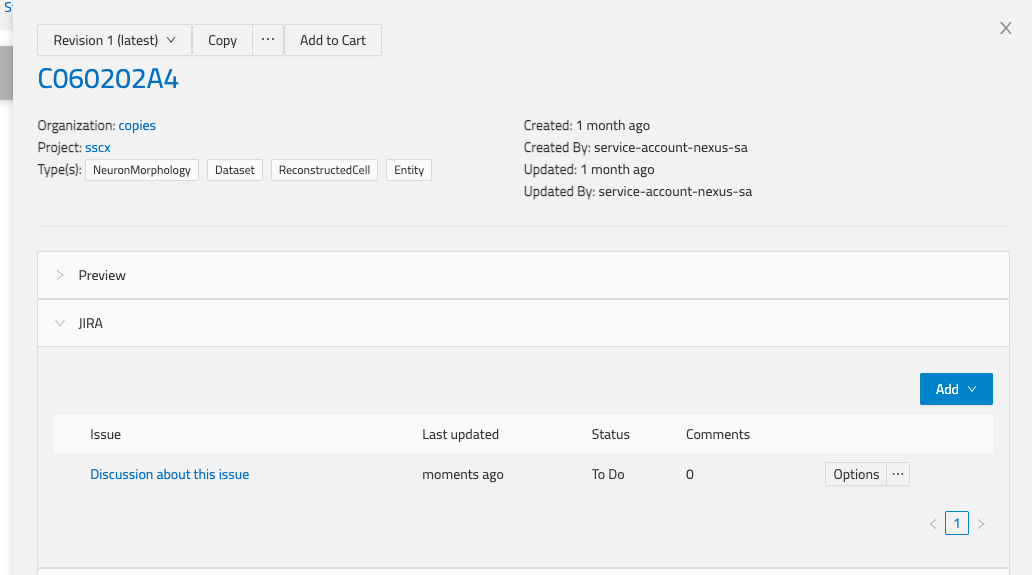The height and width of the screenshot is (575, 1032).
Task: Select page 1 in pagination
Action: (x=957, y=523)
